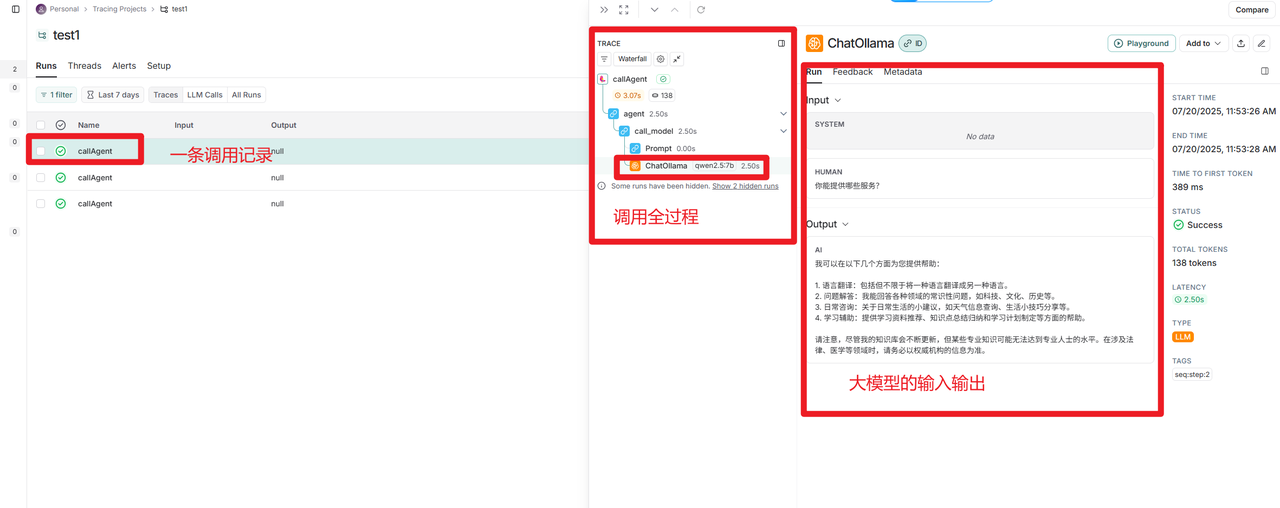Click the 138 token count badge

[662, 95]
